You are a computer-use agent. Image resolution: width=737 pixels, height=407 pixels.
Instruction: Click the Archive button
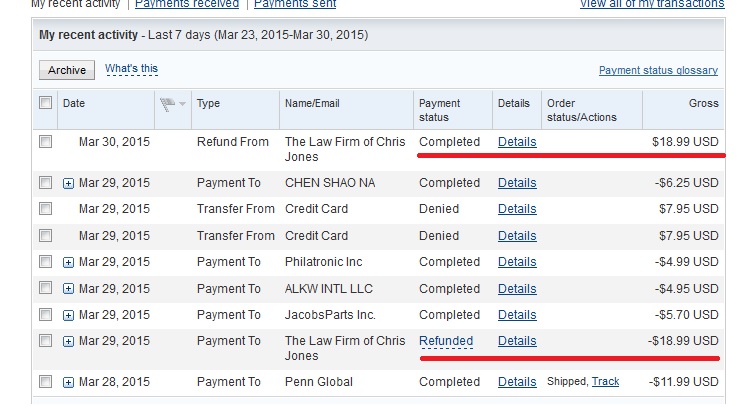[x=67, y=70]
